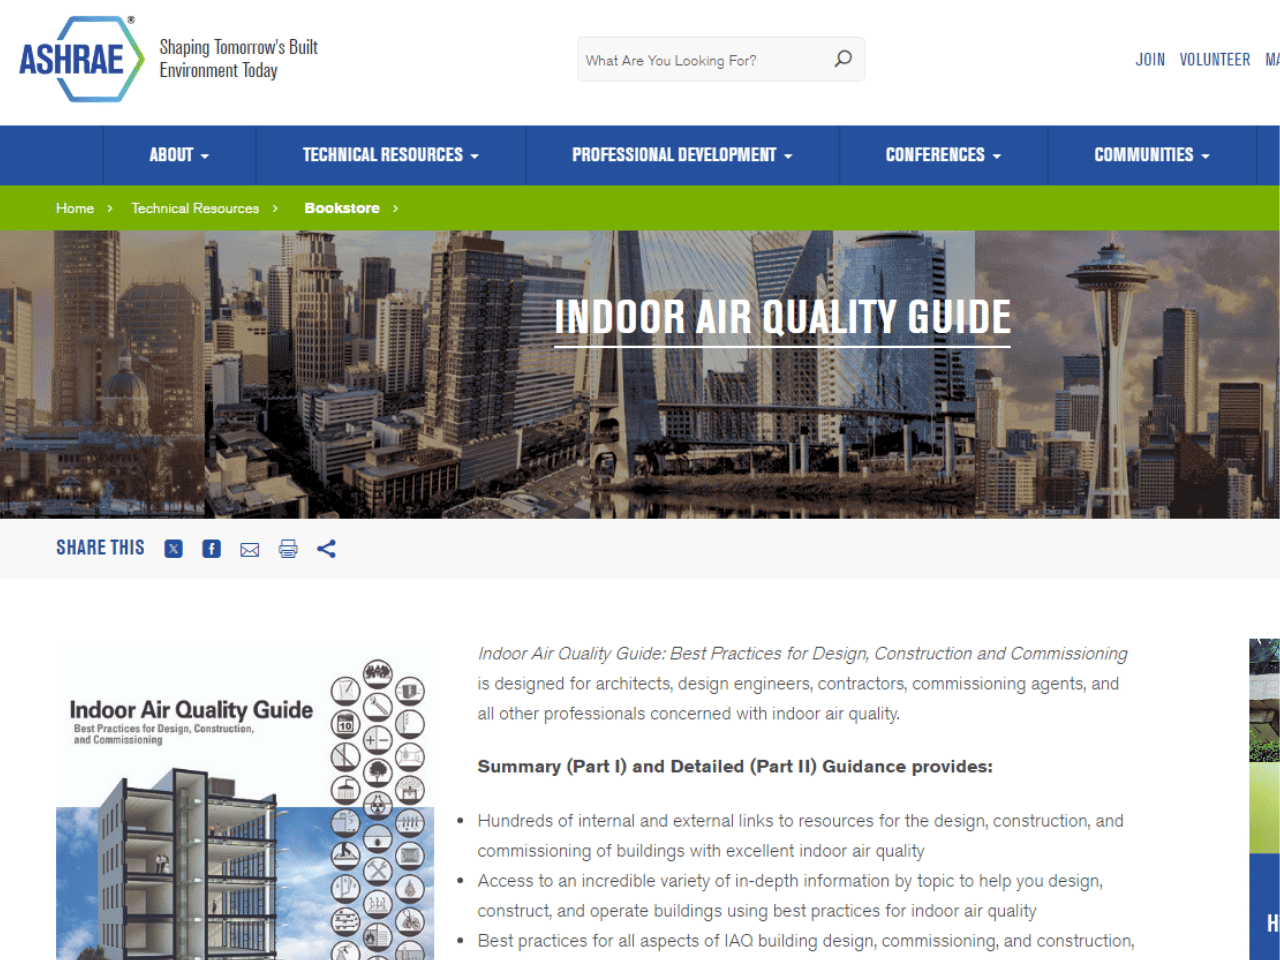The height and width of the screenshot is (960, 1280).
Task: Click the Volunteer link
Action: [x=1215, y=60]
